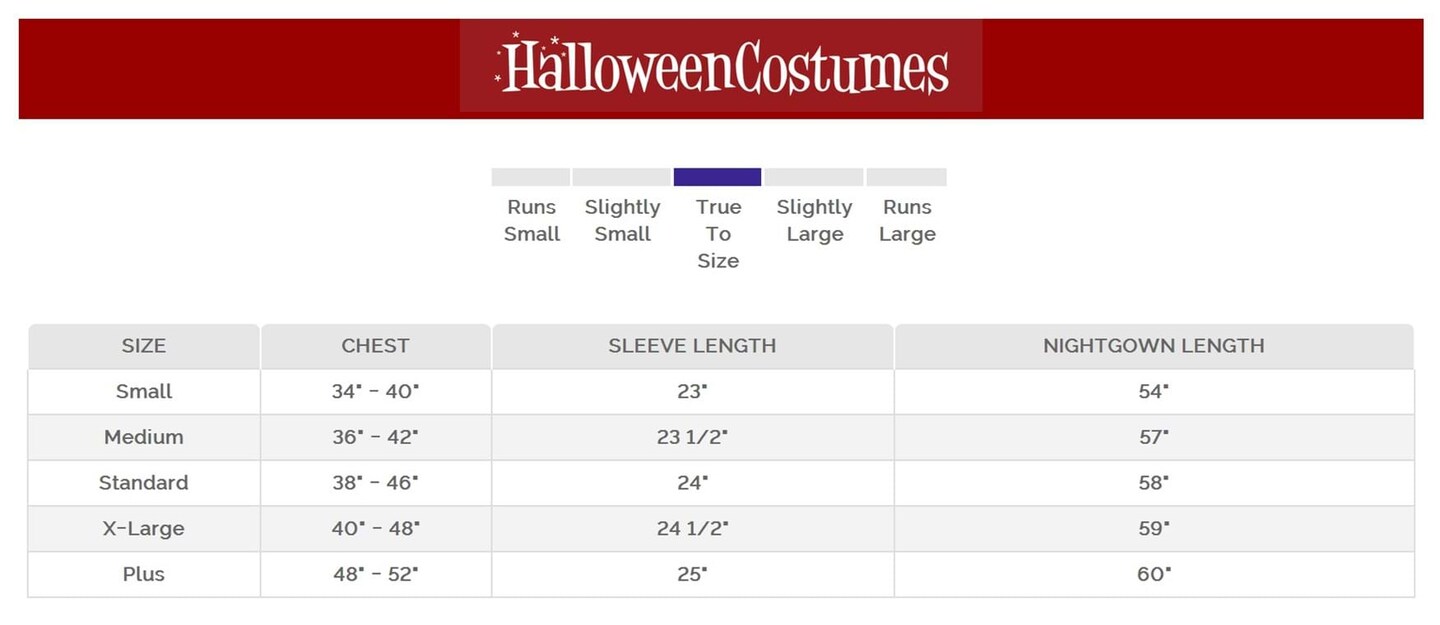
Task: Click the gray bar above Runs Large
Action: tap(906, 177)
